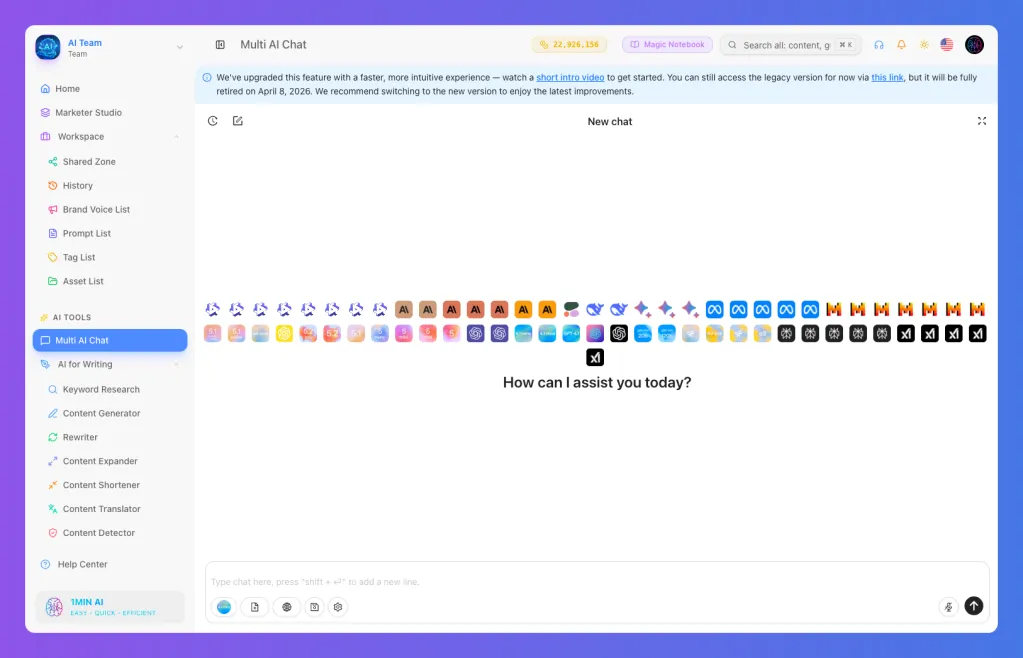Open chat settings gear below input
1023x658 pixels.
point(338,607)
